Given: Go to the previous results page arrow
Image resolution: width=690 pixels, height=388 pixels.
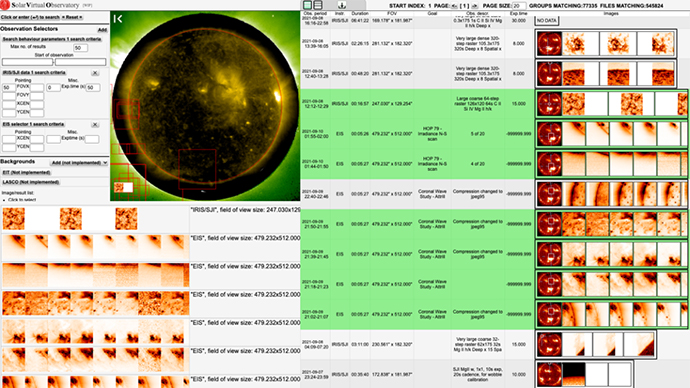Looking at the screenshot, I should pos(454,6).
